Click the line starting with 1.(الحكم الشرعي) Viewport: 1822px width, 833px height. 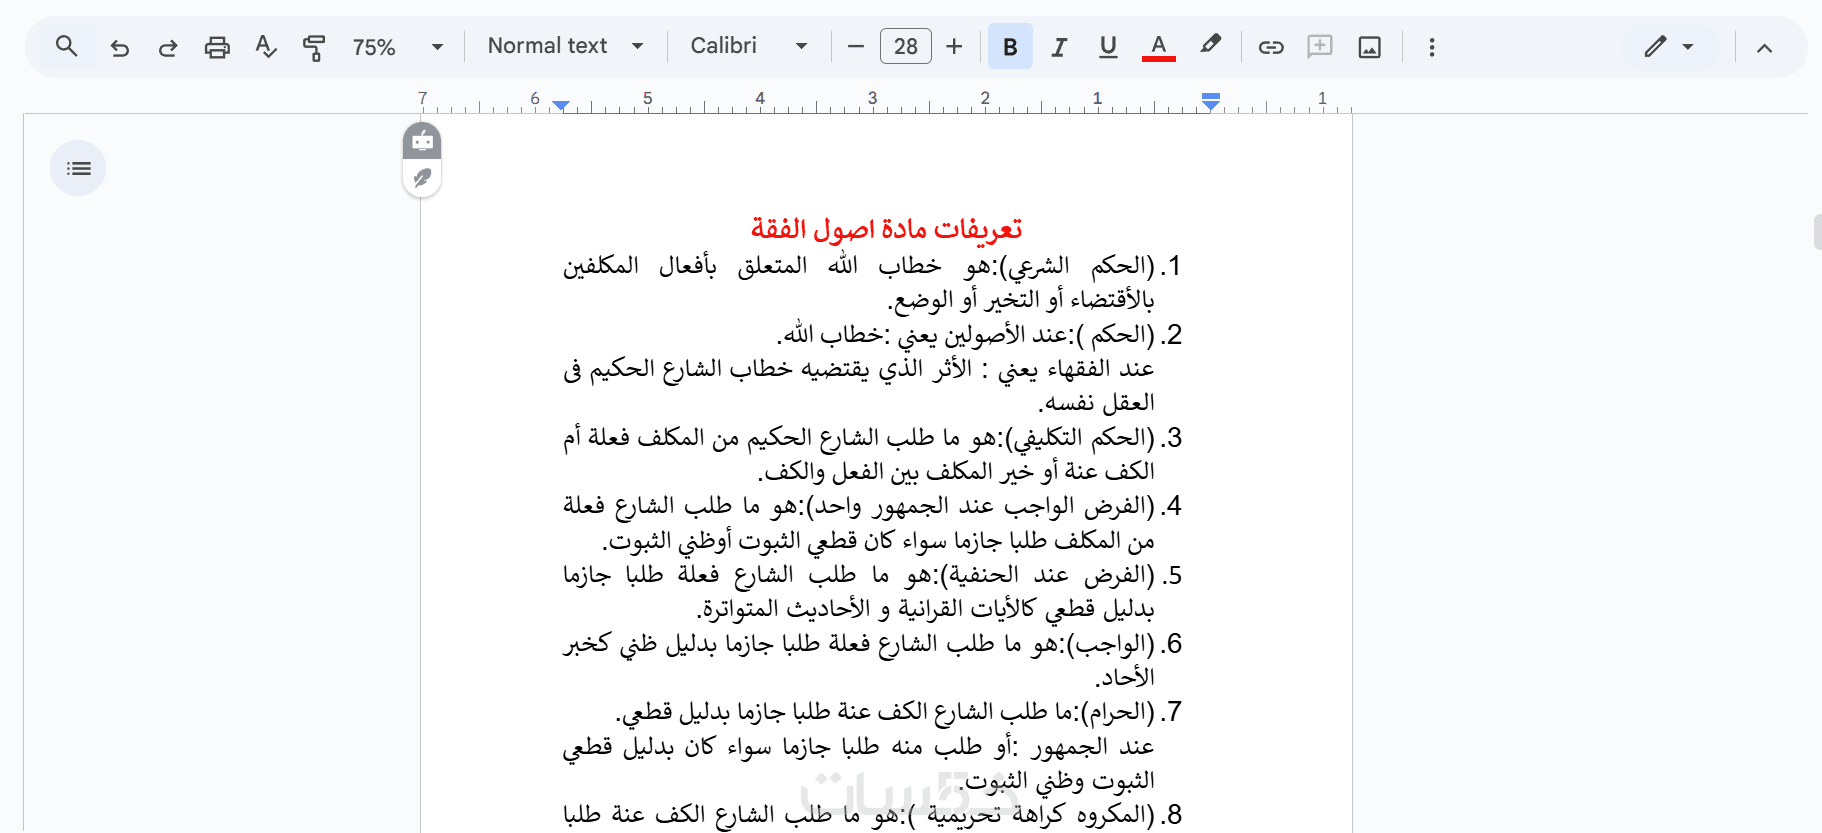[872, 266]
